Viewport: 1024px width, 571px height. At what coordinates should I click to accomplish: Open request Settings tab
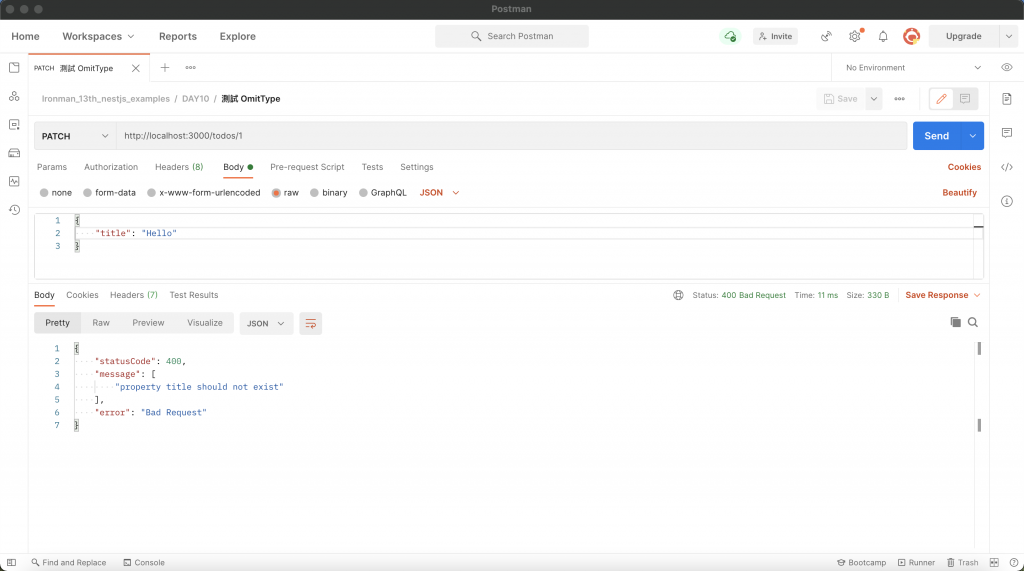[417, 167]
